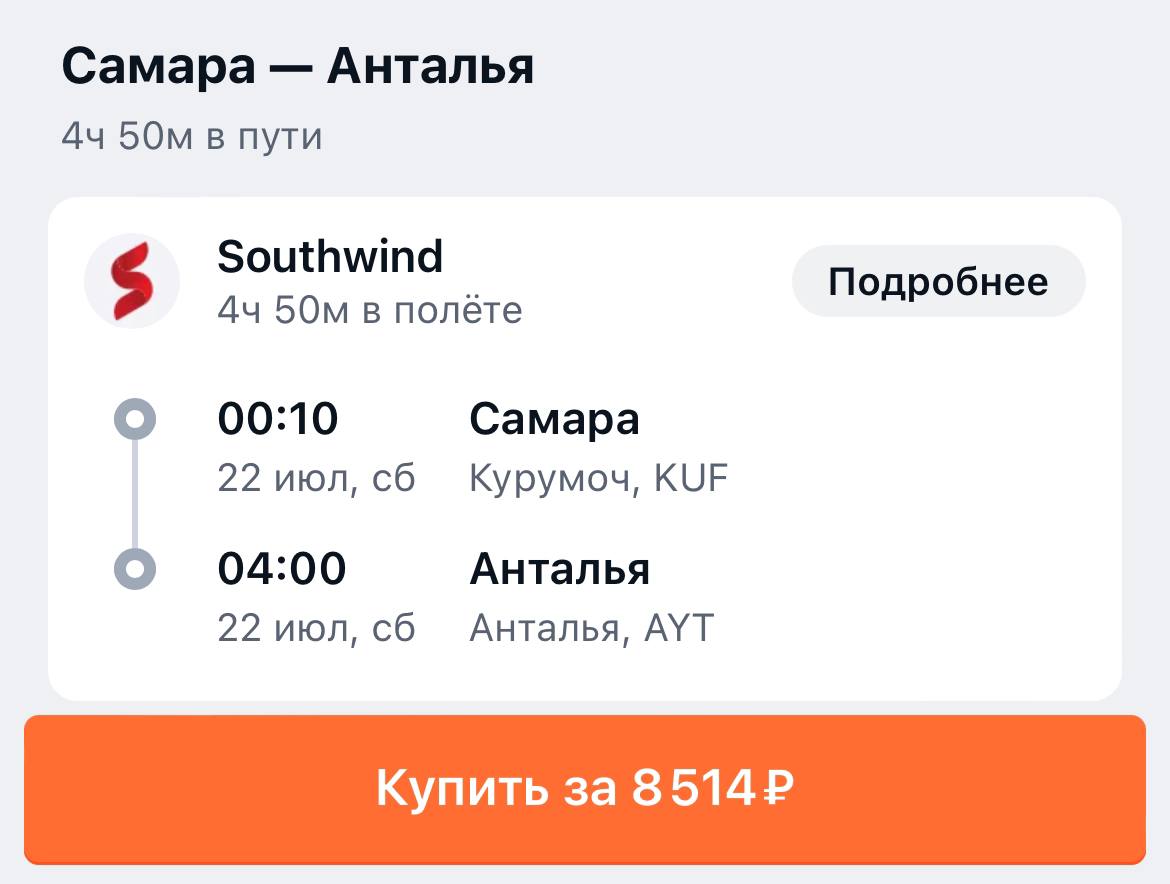Select the Southwind airline name
This screenshot has width=1170, height=884.
pyautogui.click(x=330, y=257)
